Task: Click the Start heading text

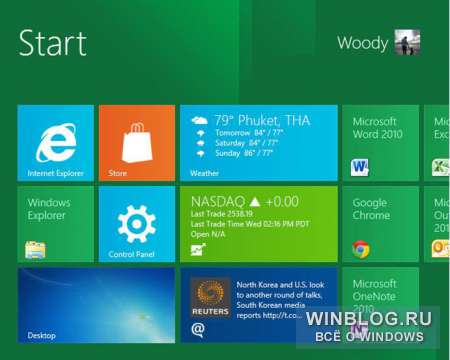Action: tap(53, 43)
